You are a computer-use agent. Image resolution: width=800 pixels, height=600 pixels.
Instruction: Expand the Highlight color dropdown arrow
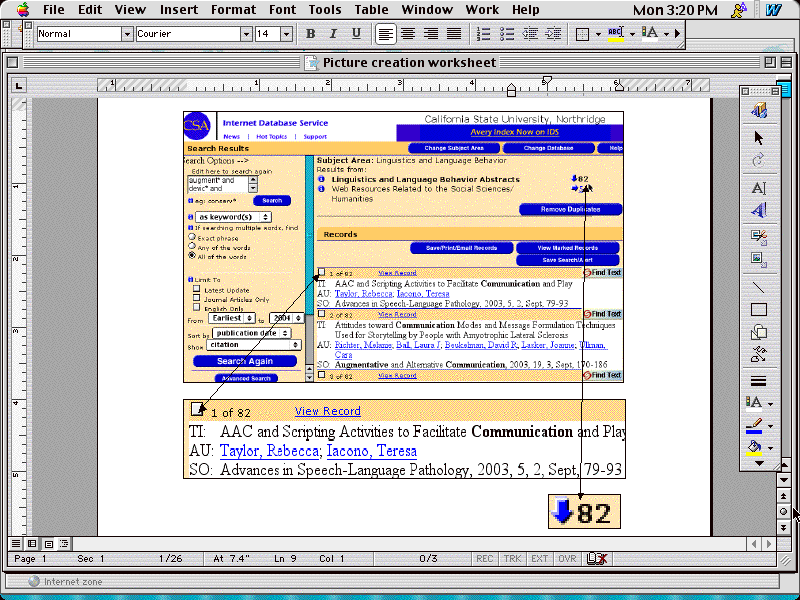[x=632, y=34]
